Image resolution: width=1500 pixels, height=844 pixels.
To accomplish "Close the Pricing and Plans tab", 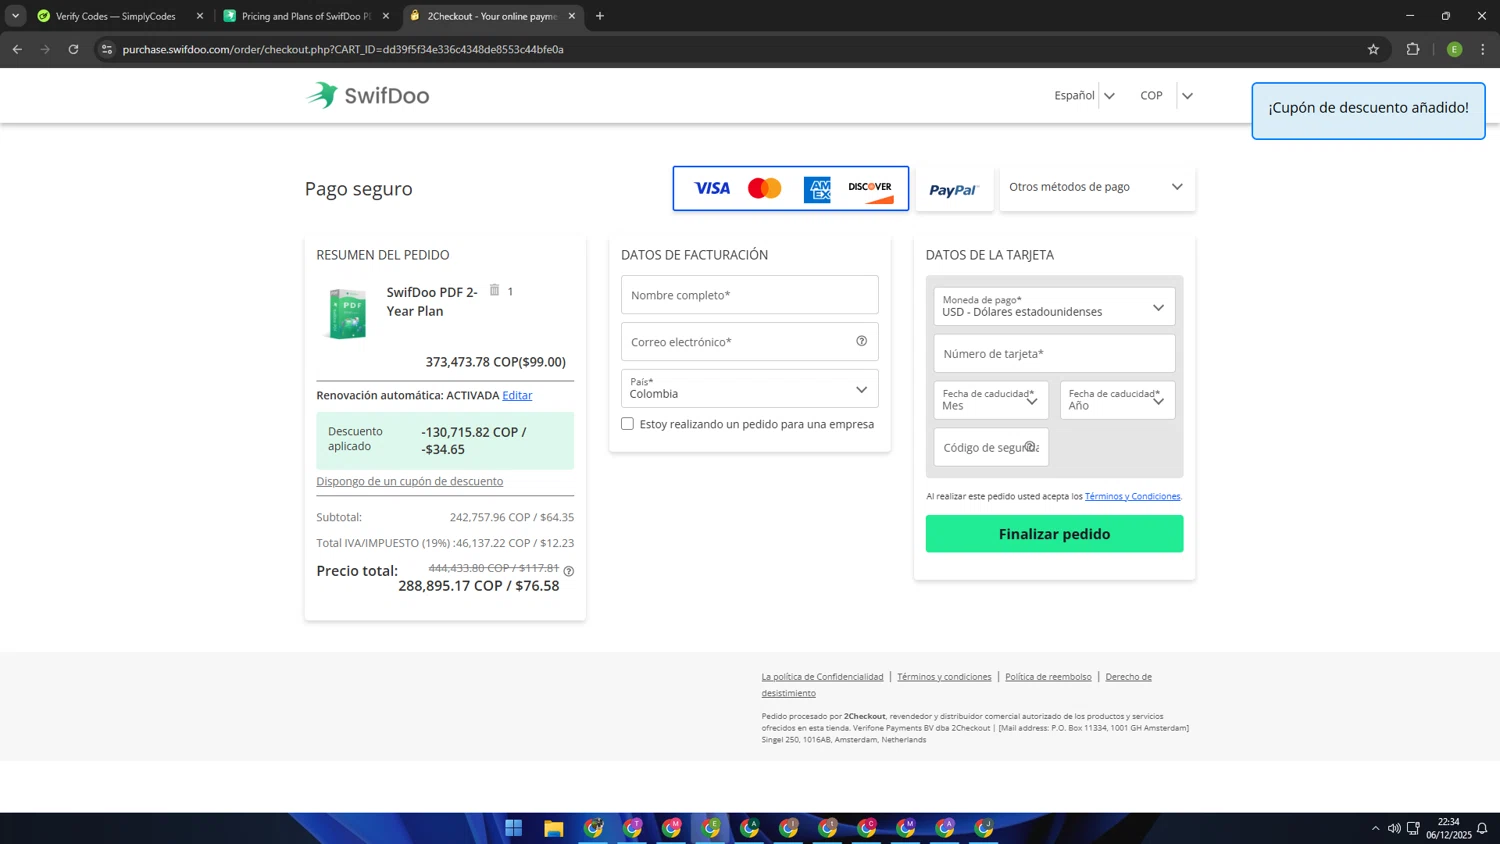I will pos(386,16).
